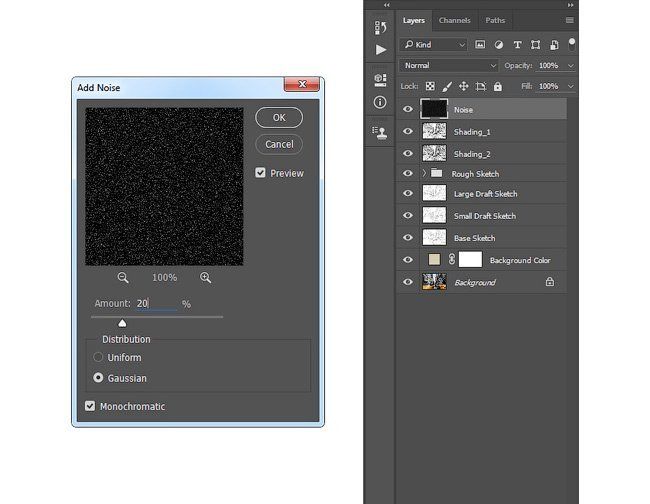Filter layers by smart object icon
The width and height of the screenshot is (650, 504).
coord(554,45)
